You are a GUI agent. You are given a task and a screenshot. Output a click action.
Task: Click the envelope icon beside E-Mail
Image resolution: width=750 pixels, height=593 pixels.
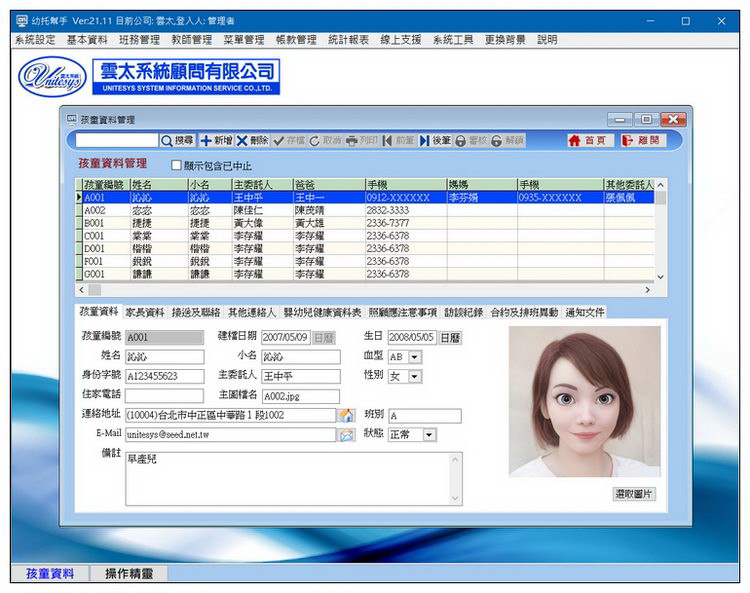(346, 435)
